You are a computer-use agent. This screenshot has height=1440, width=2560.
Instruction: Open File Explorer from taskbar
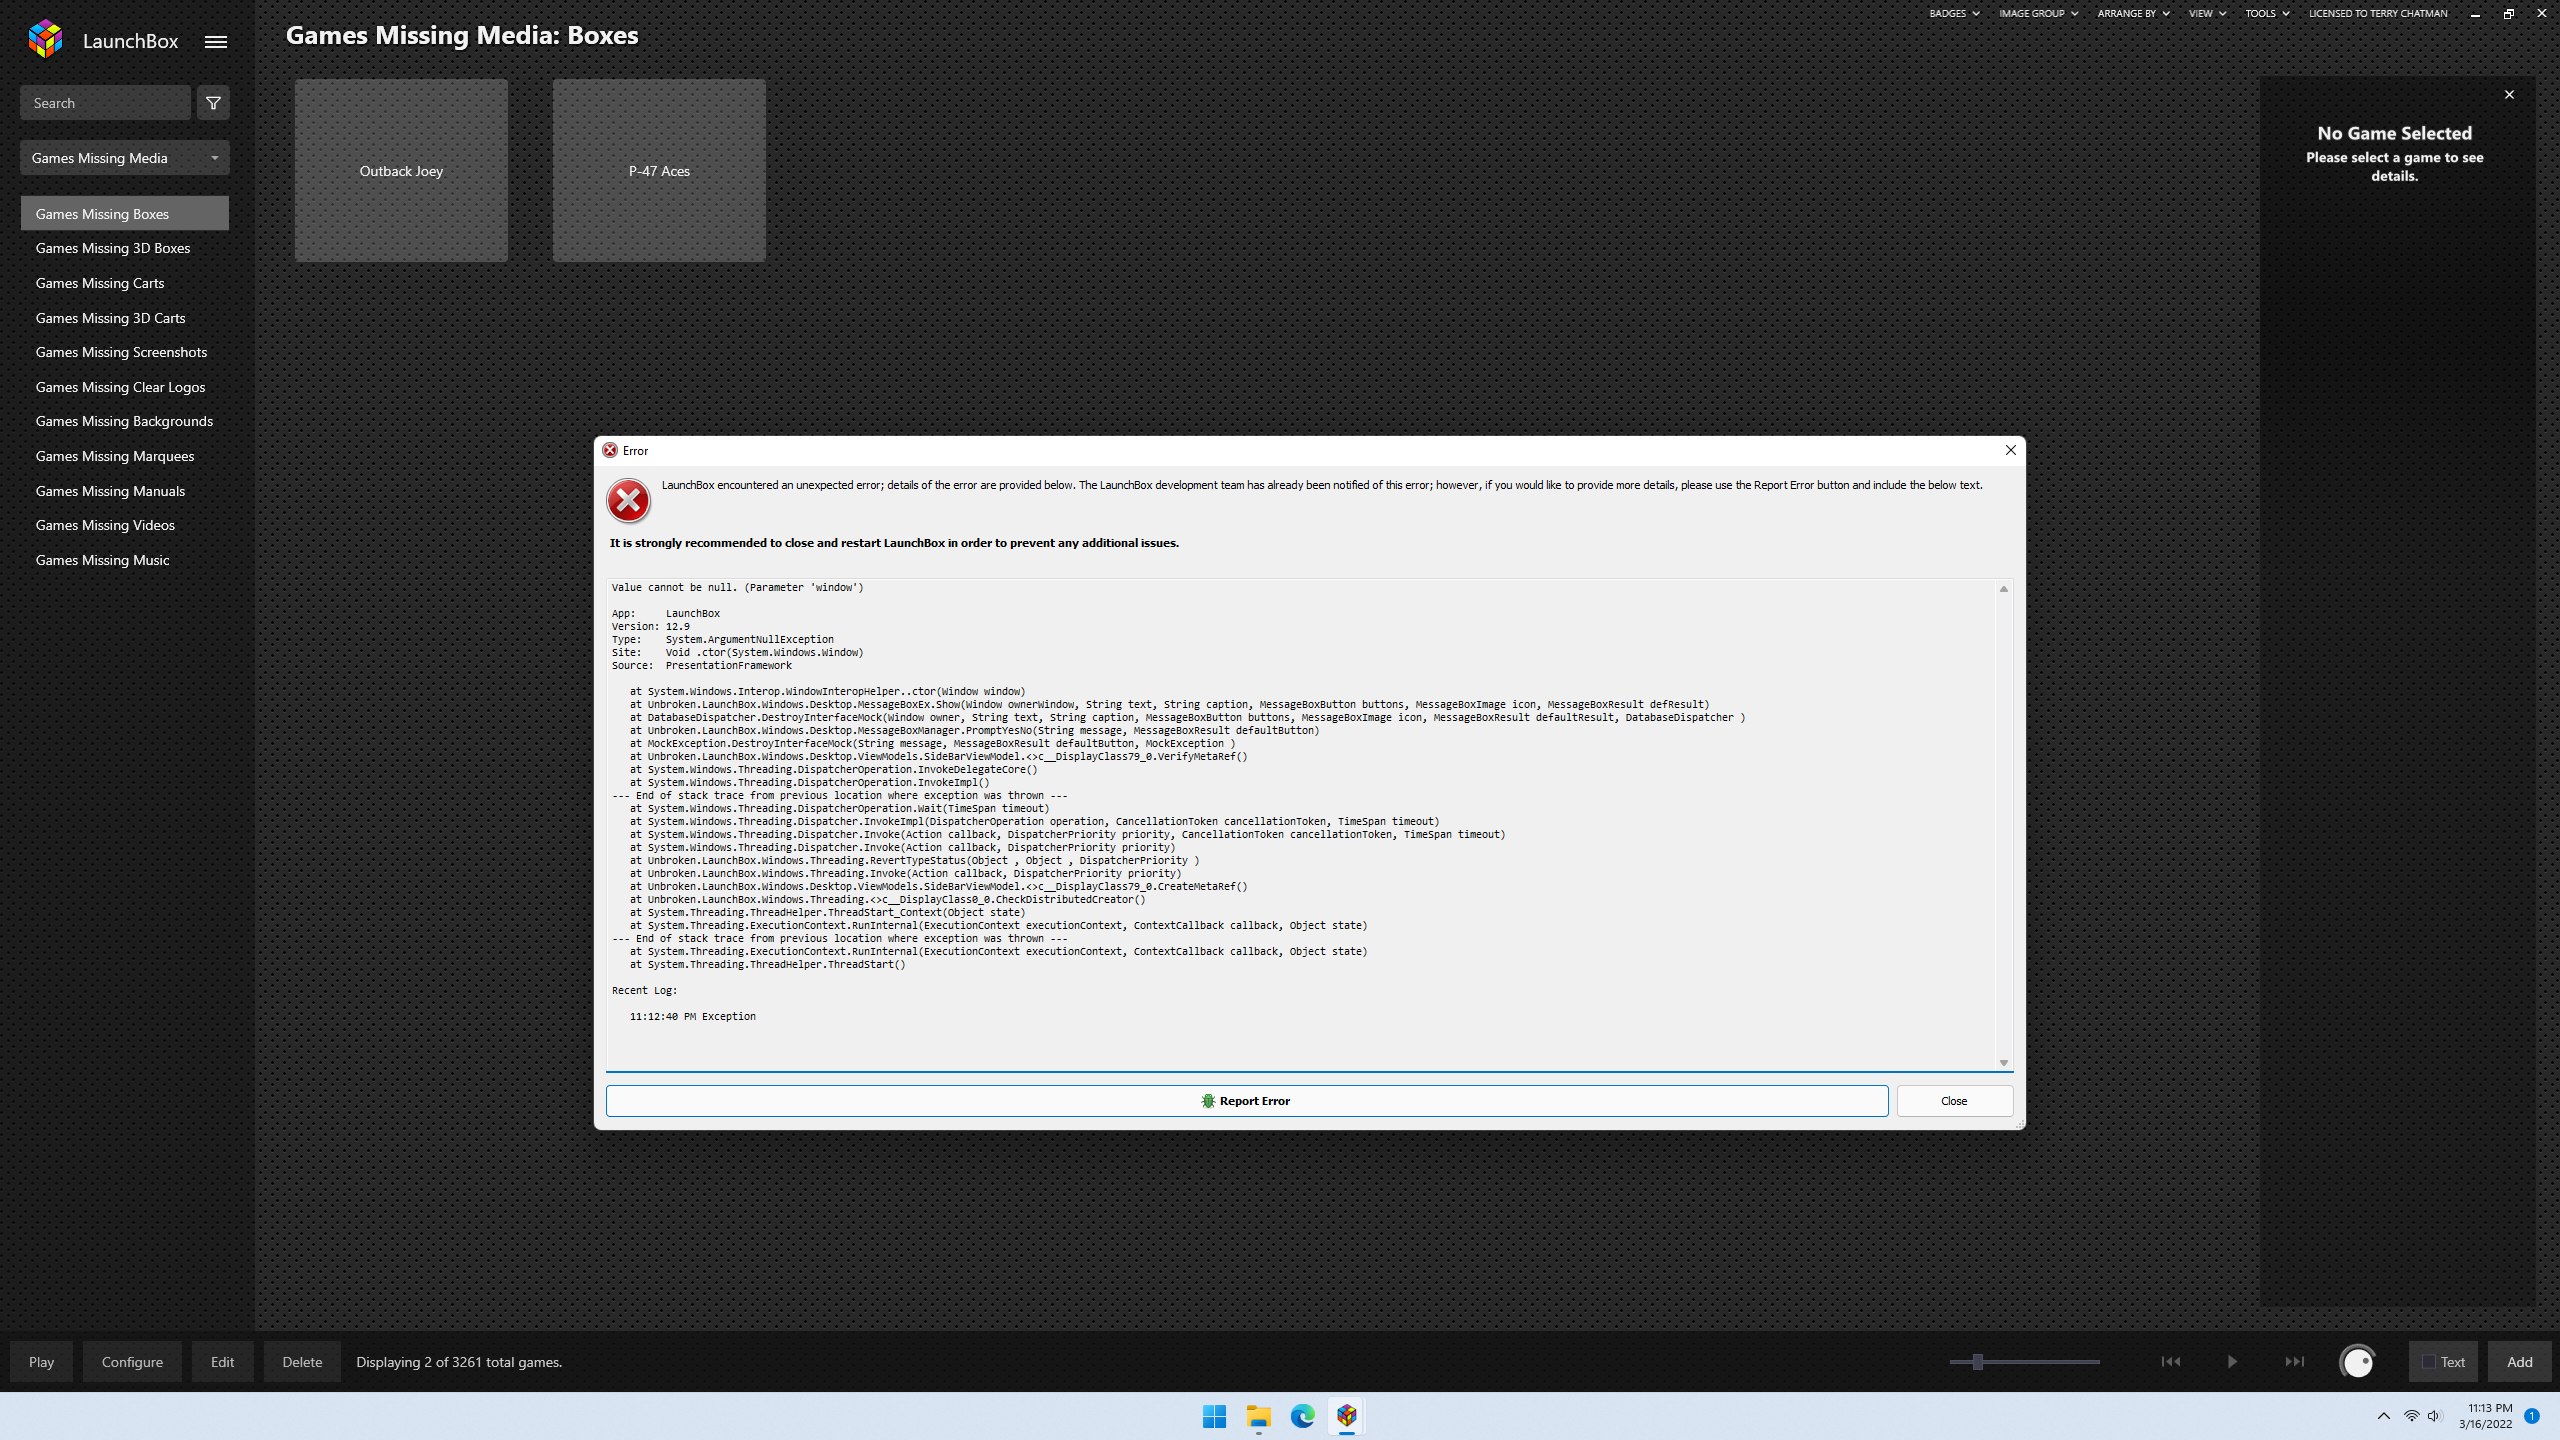(1259, 1416)
